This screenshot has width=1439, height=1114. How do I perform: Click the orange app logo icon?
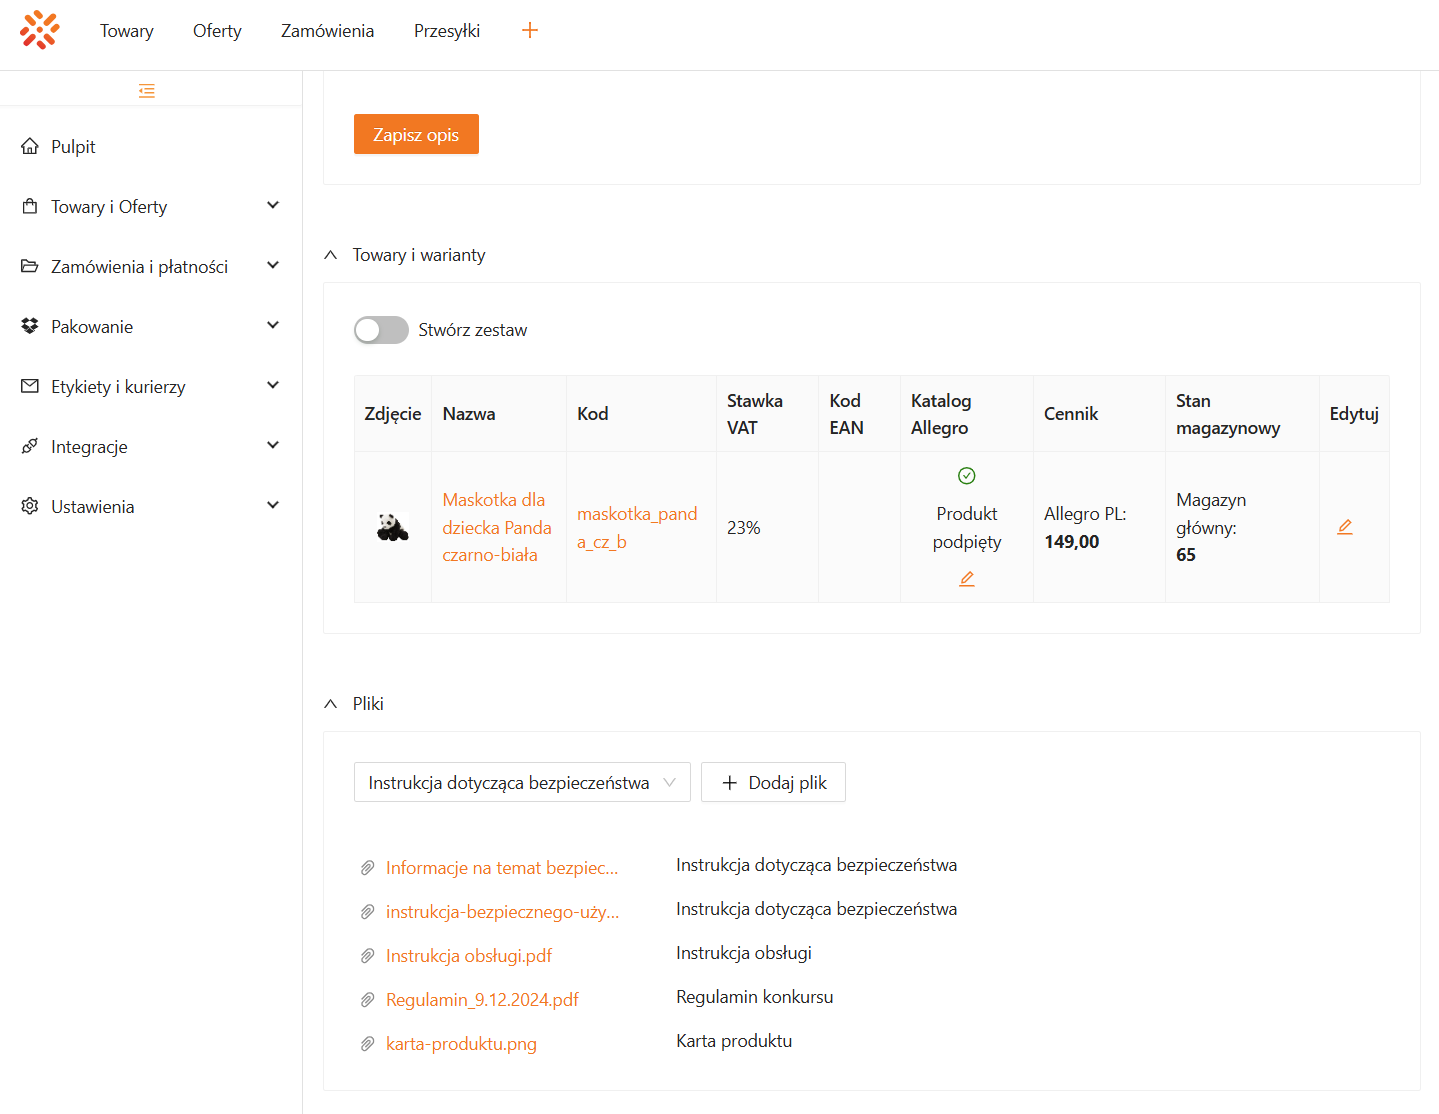[40, 30]
